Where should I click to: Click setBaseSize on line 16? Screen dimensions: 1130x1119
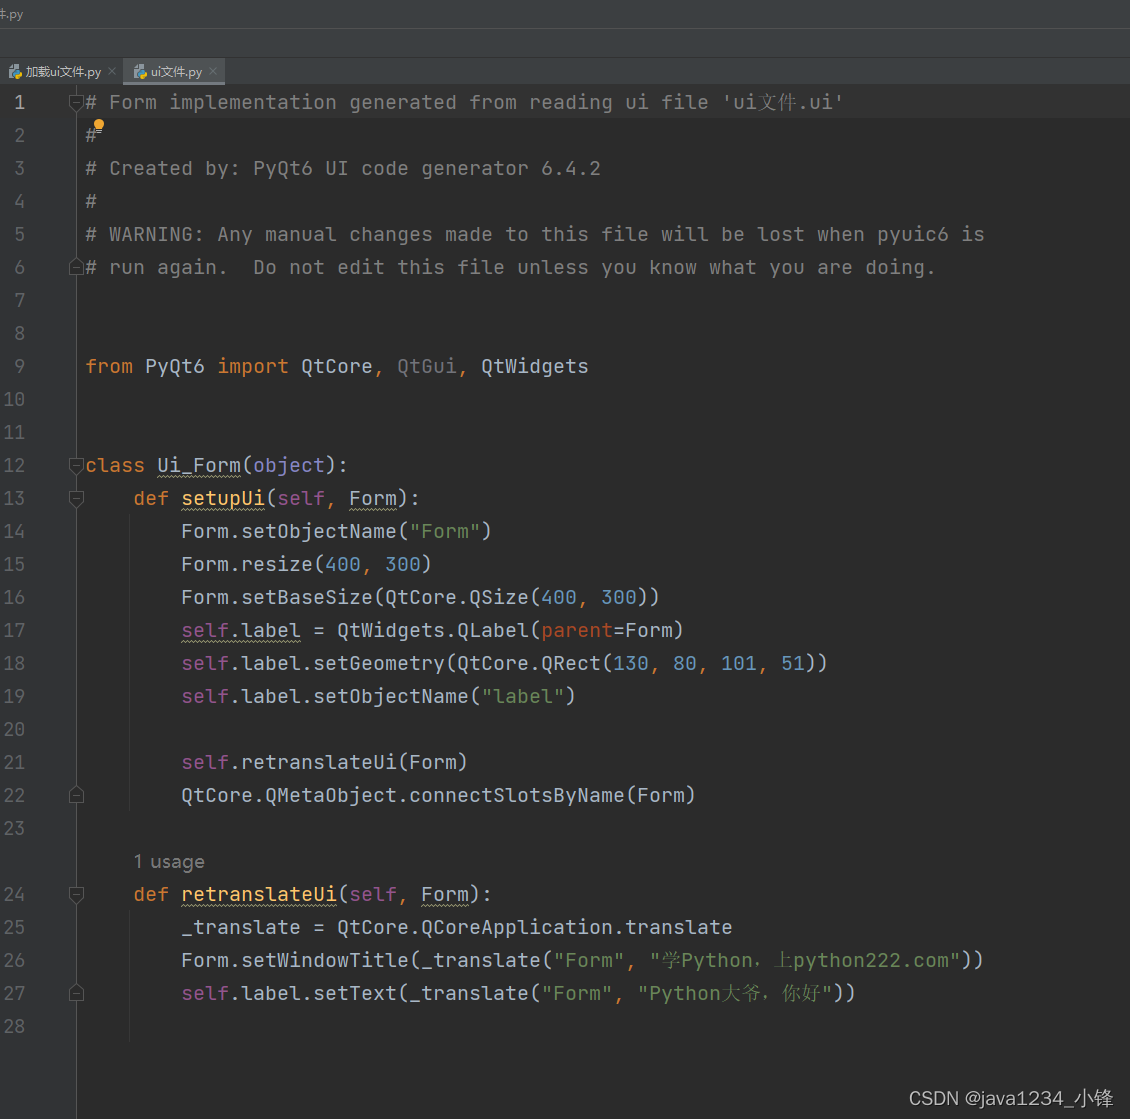(307, 597)
